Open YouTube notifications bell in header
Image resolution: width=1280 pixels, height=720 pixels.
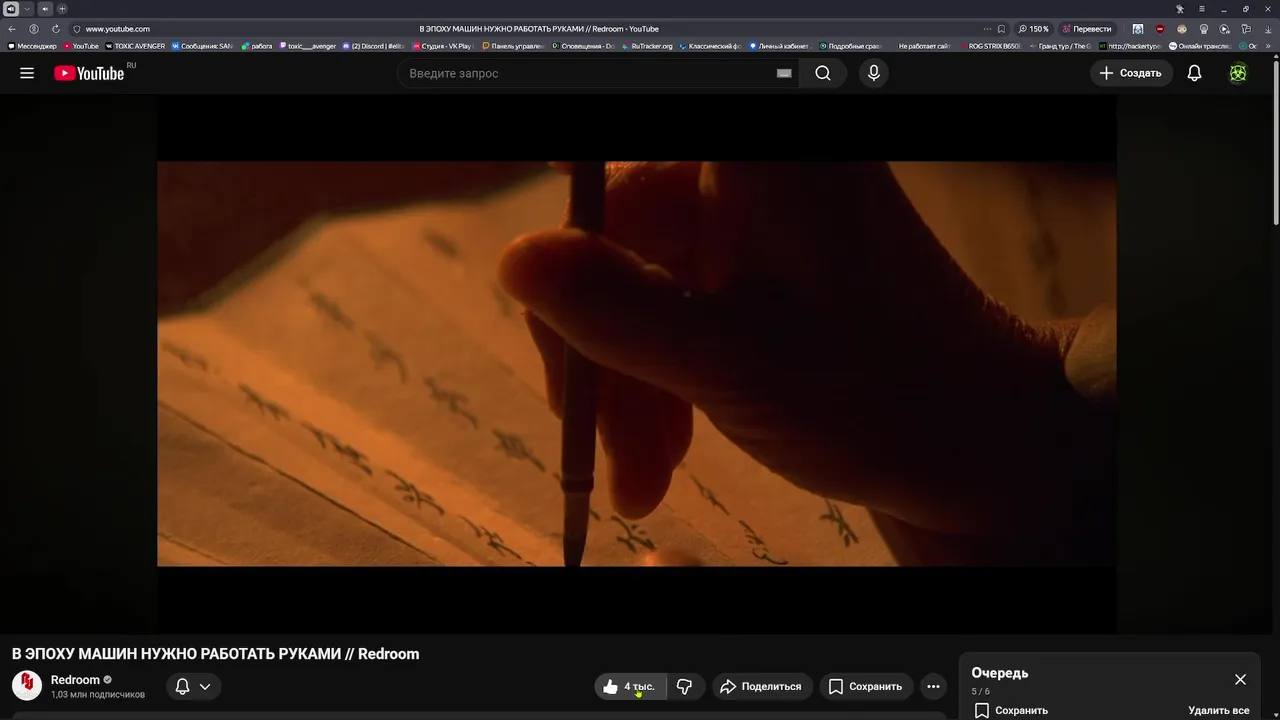point(1194,73)
